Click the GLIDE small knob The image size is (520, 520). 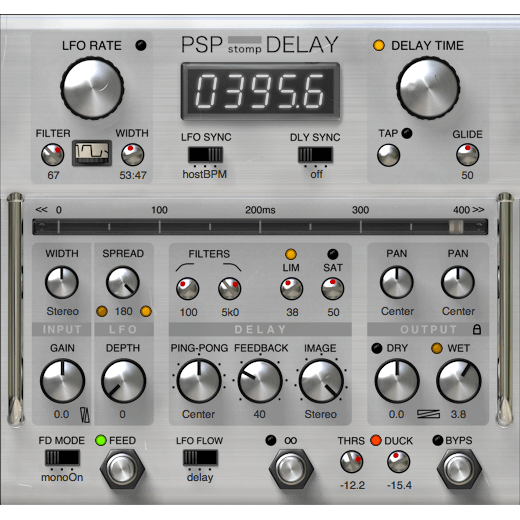click(x=467, y=155)
